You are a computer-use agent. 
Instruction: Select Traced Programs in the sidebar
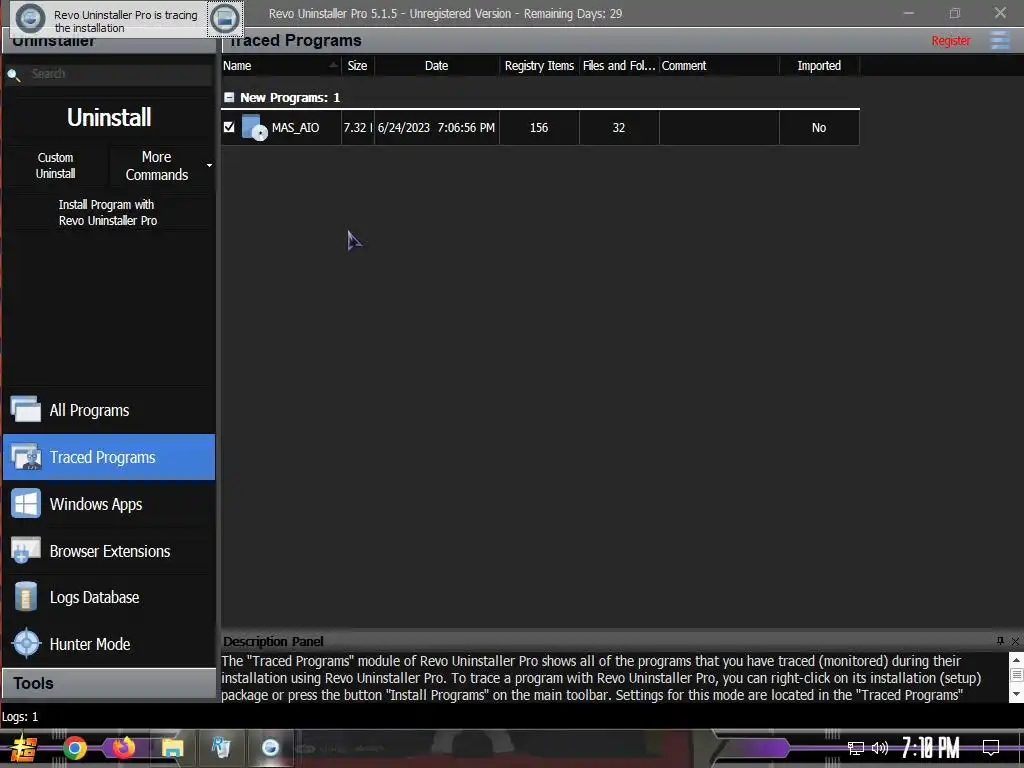click(109, 457)
